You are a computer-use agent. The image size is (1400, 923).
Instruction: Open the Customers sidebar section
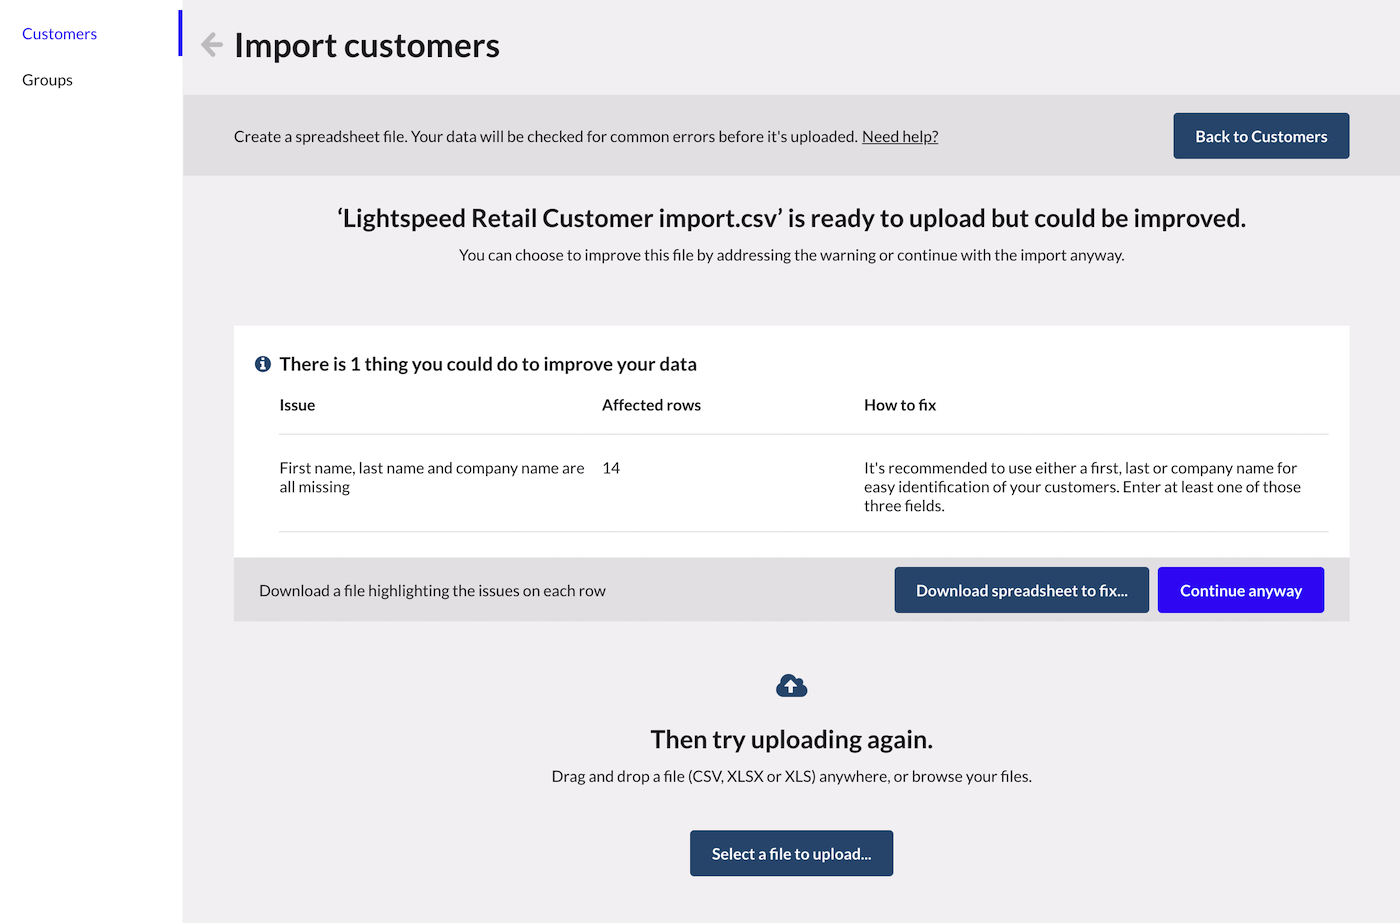click(59, 34)
